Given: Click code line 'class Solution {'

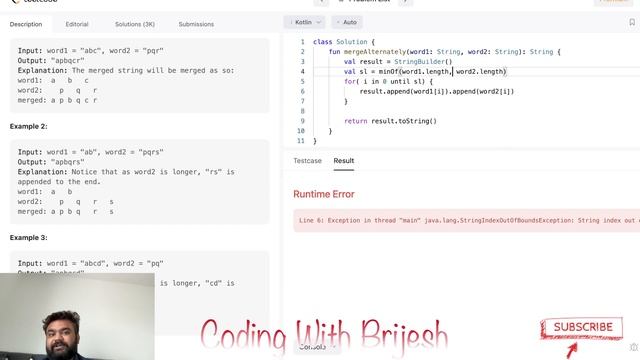Looking at the screenshot, I should tap(344, 42).
